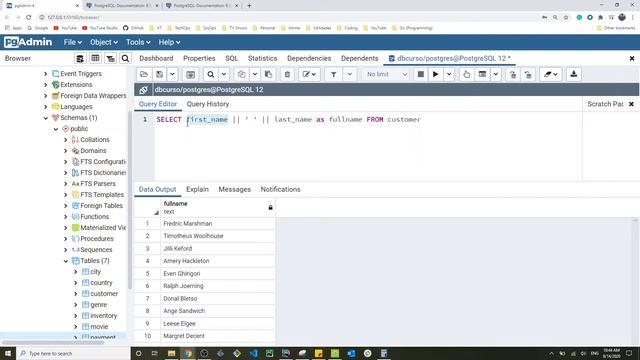Switch to the Notifications tab
Screen dimensions: 640x360
tap(280, 189)
